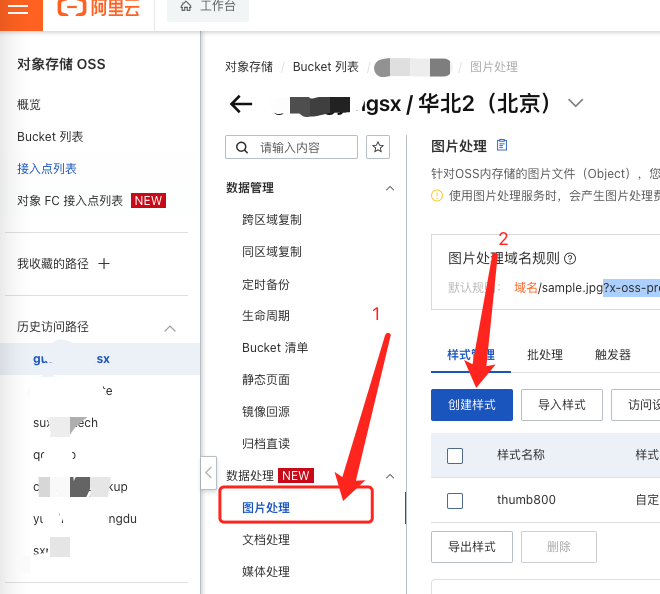Check the thumb800 style checkbox
The height and width of the screenshot is (594, 660).
(x=455, y=500)
